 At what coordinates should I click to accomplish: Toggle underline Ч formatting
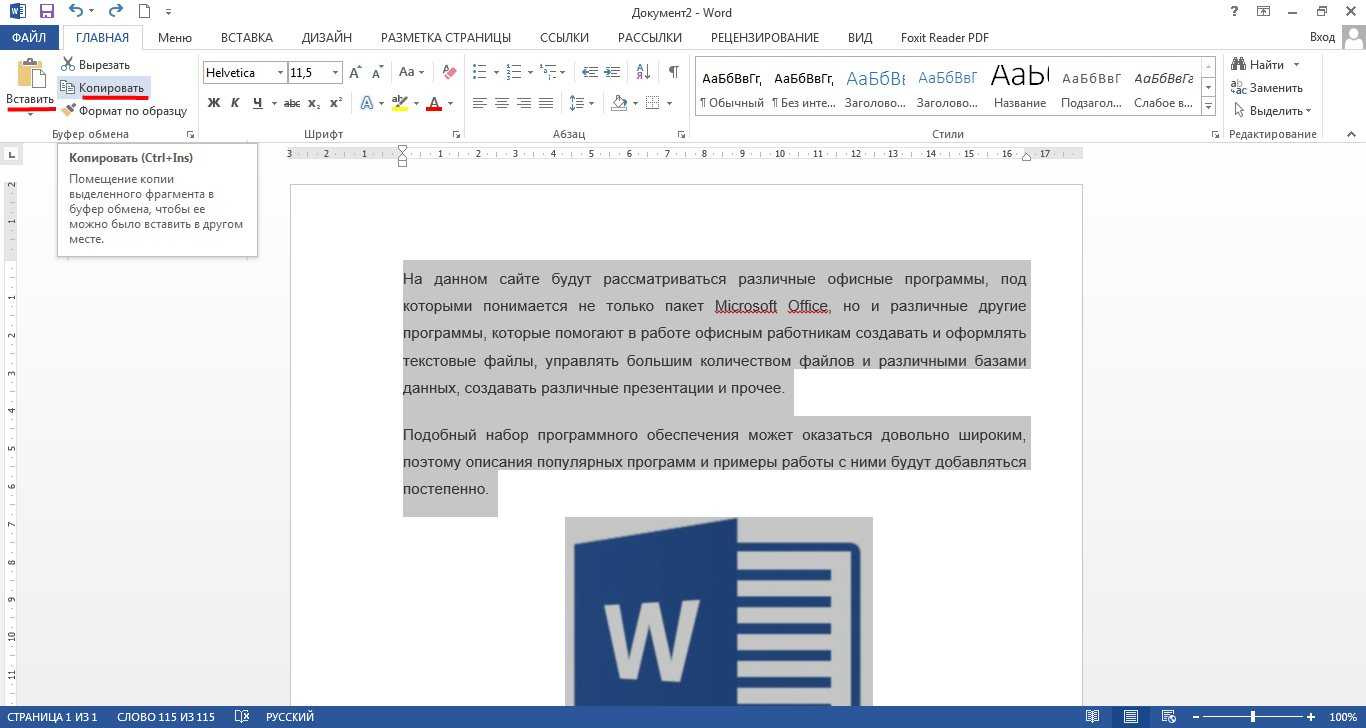pyautogui.click(x=258, y=103)
